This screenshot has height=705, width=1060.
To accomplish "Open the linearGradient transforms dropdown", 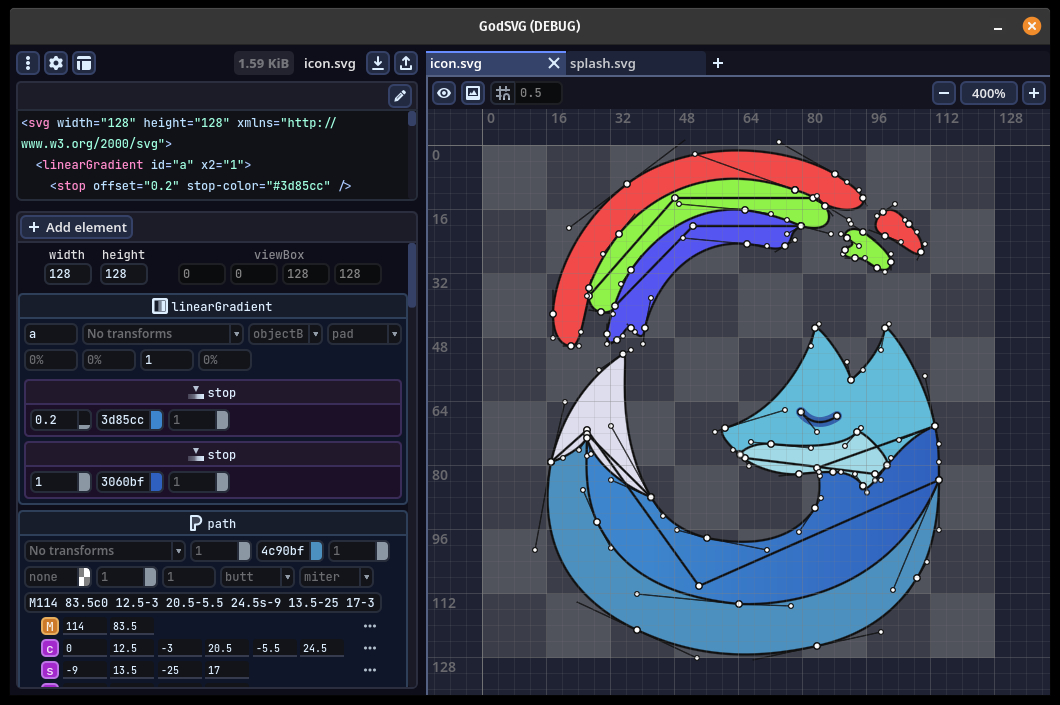I will (x=163, y=334).
